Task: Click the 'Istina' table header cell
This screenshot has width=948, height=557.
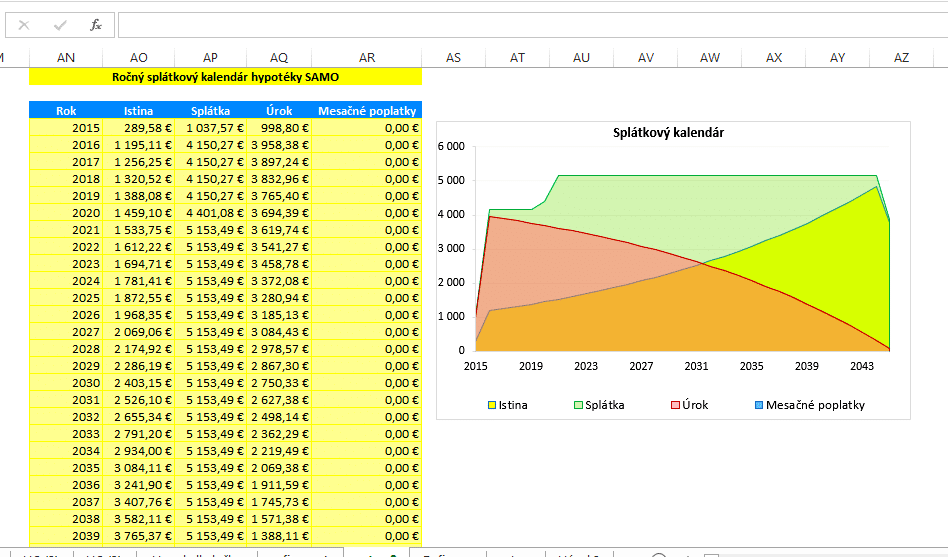Action: [x=138, y=111]
